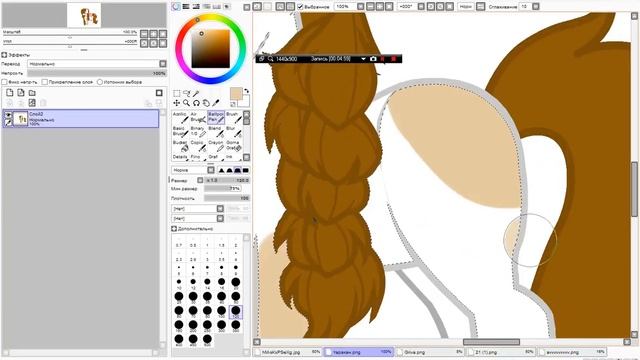This screenshot has height=360, width=640.
Task: Enable clipping group layer checkbox
Action: (x=44, y=82)
